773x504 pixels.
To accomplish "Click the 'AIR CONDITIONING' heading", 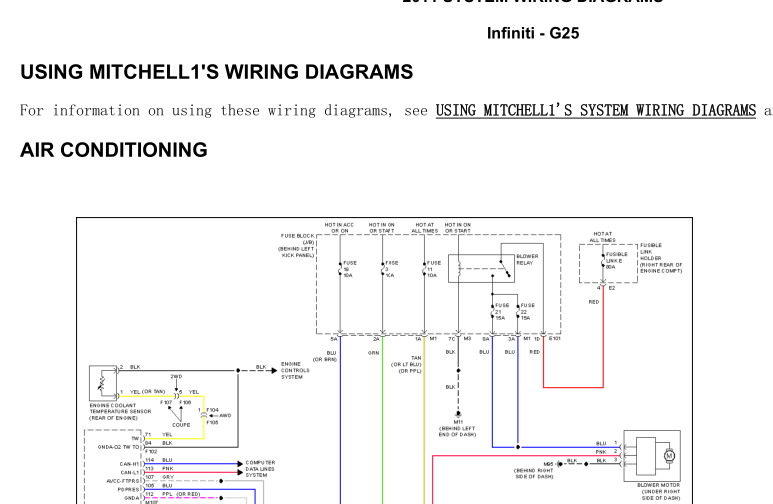I will click(x=114, y=150).
